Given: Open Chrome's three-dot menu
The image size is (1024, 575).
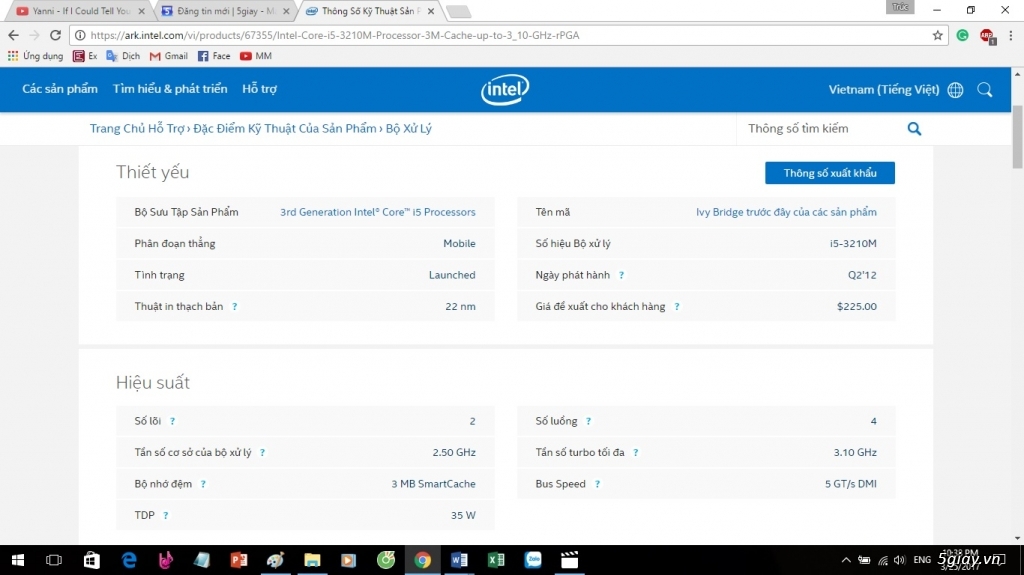Looking at the screenshot, I should click(1010, 35).
